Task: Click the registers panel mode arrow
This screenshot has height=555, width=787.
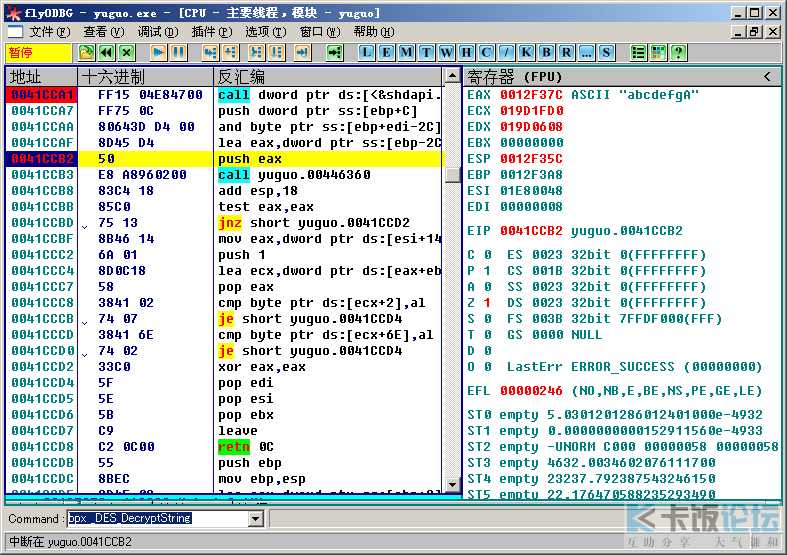Action: tap(767, 76)
